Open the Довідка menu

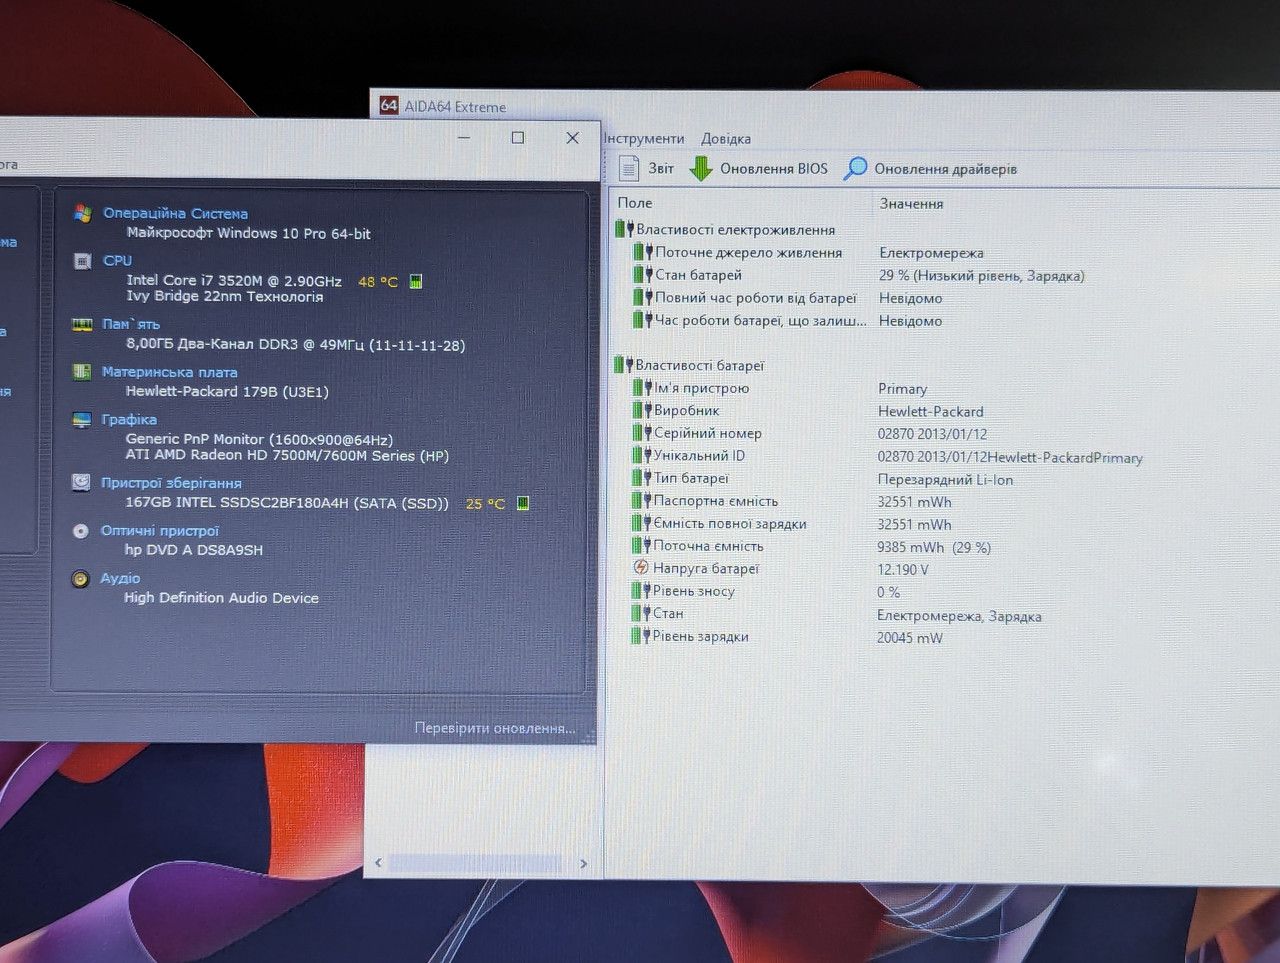click(x=726, y=139)
